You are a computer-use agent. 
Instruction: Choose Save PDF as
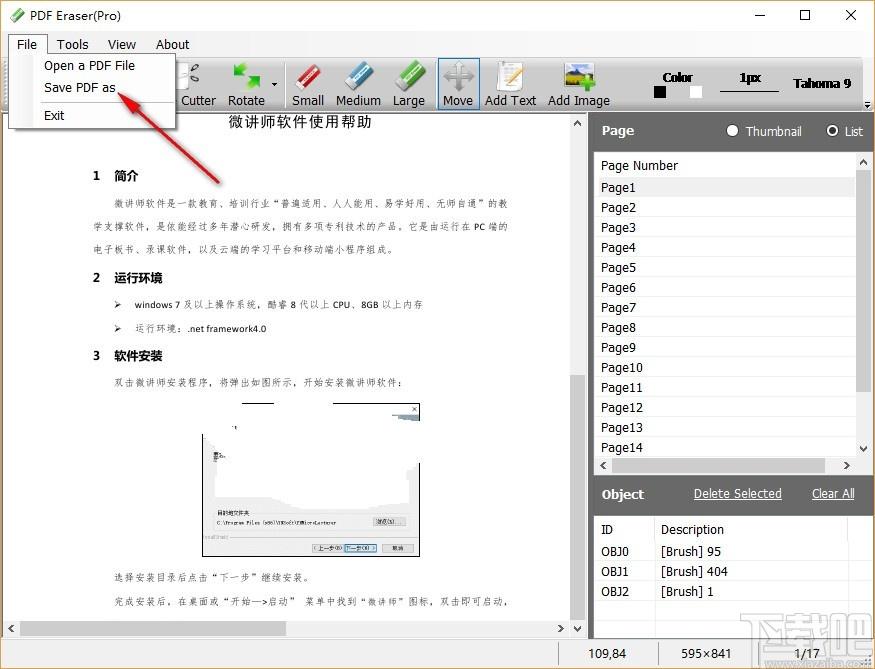click(80, 88)
